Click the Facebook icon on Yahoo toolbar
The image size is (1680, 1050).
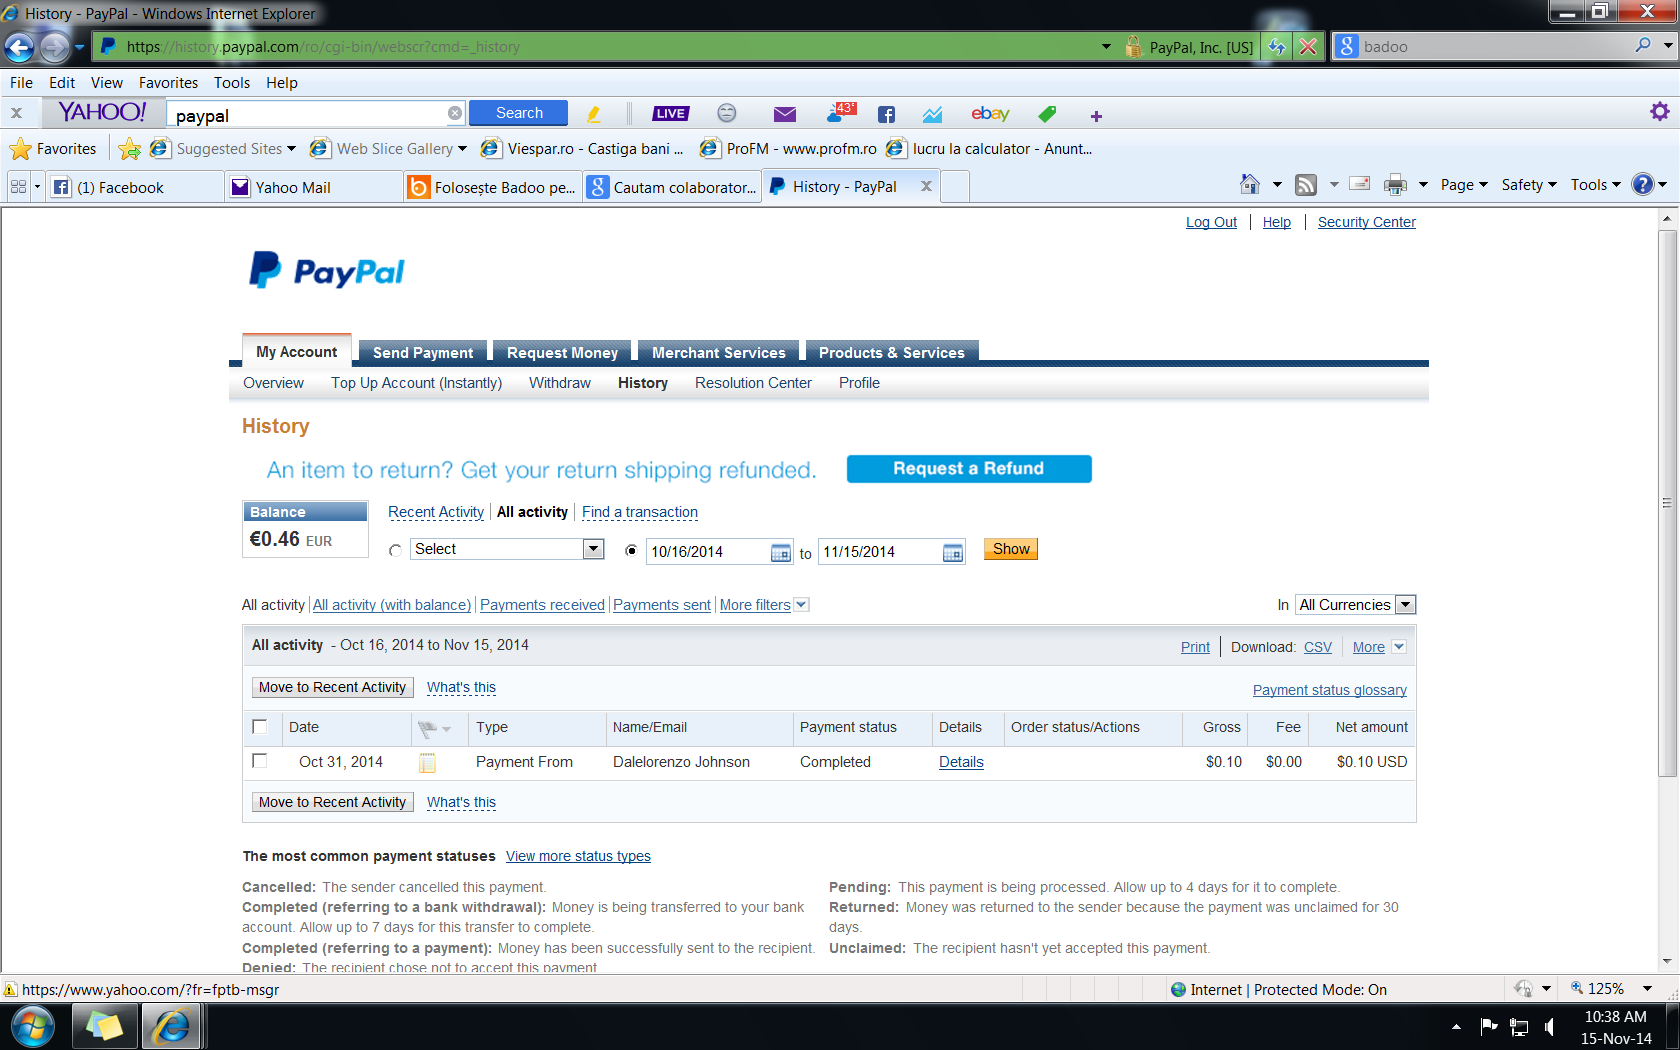pyautogui.click(x=886, y=114)
